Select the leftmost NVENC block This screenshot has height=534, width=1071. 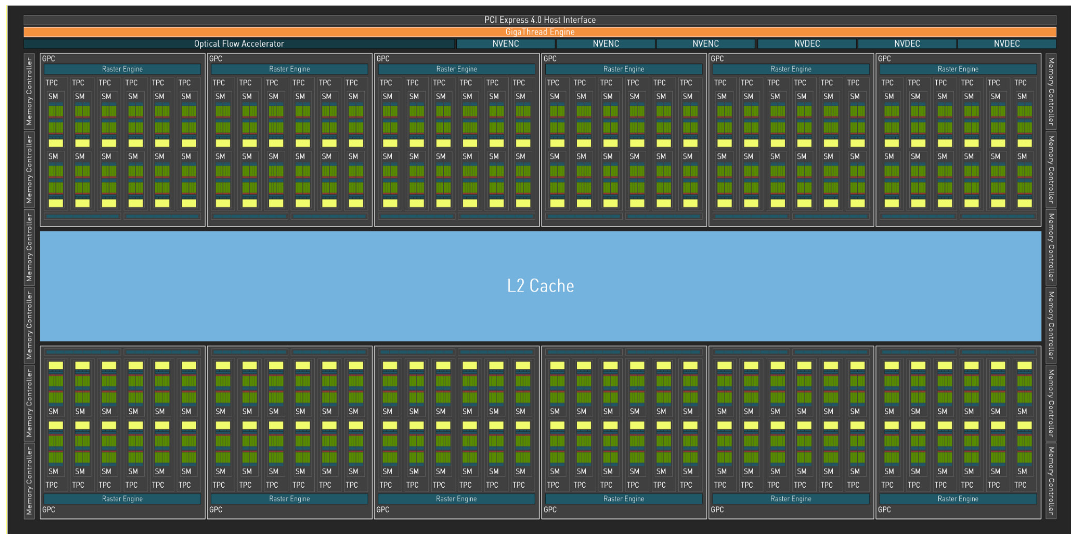tap(505, 44)
